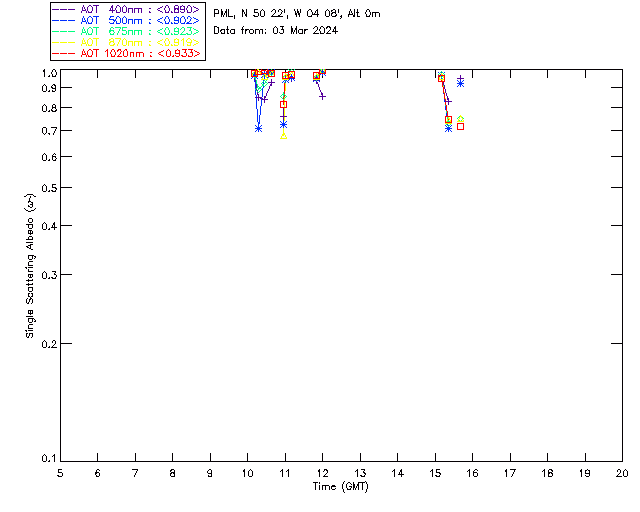Click the x-axis tick label 17
Image resolution: width=640 pixels, height=512 pixels.
[x=510, y=473]
